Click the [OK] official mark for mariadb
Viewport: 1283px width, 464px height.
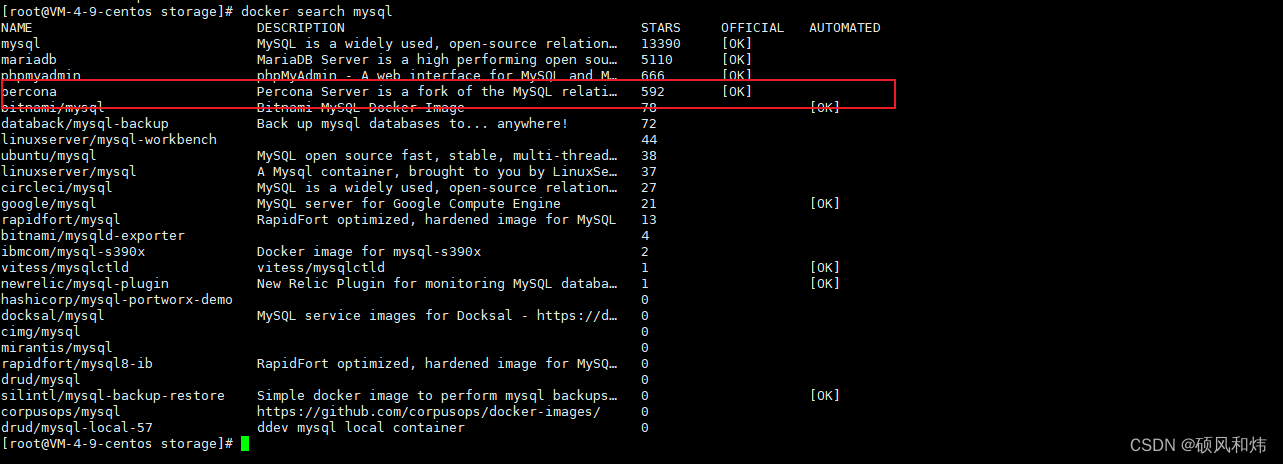tap(737, 60)
